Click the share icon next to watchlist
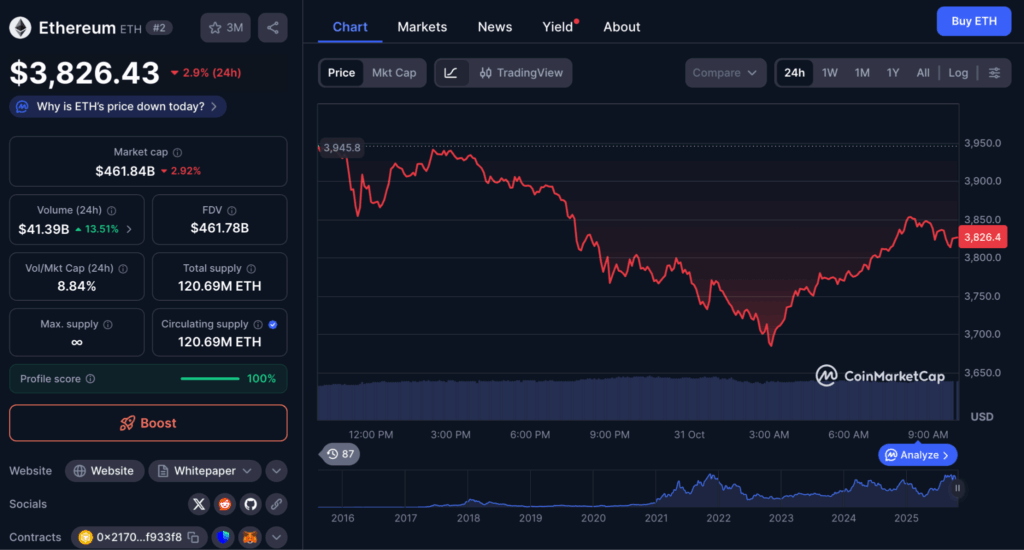Viewport: 1024px width, 550px height. tap(272, 28)
